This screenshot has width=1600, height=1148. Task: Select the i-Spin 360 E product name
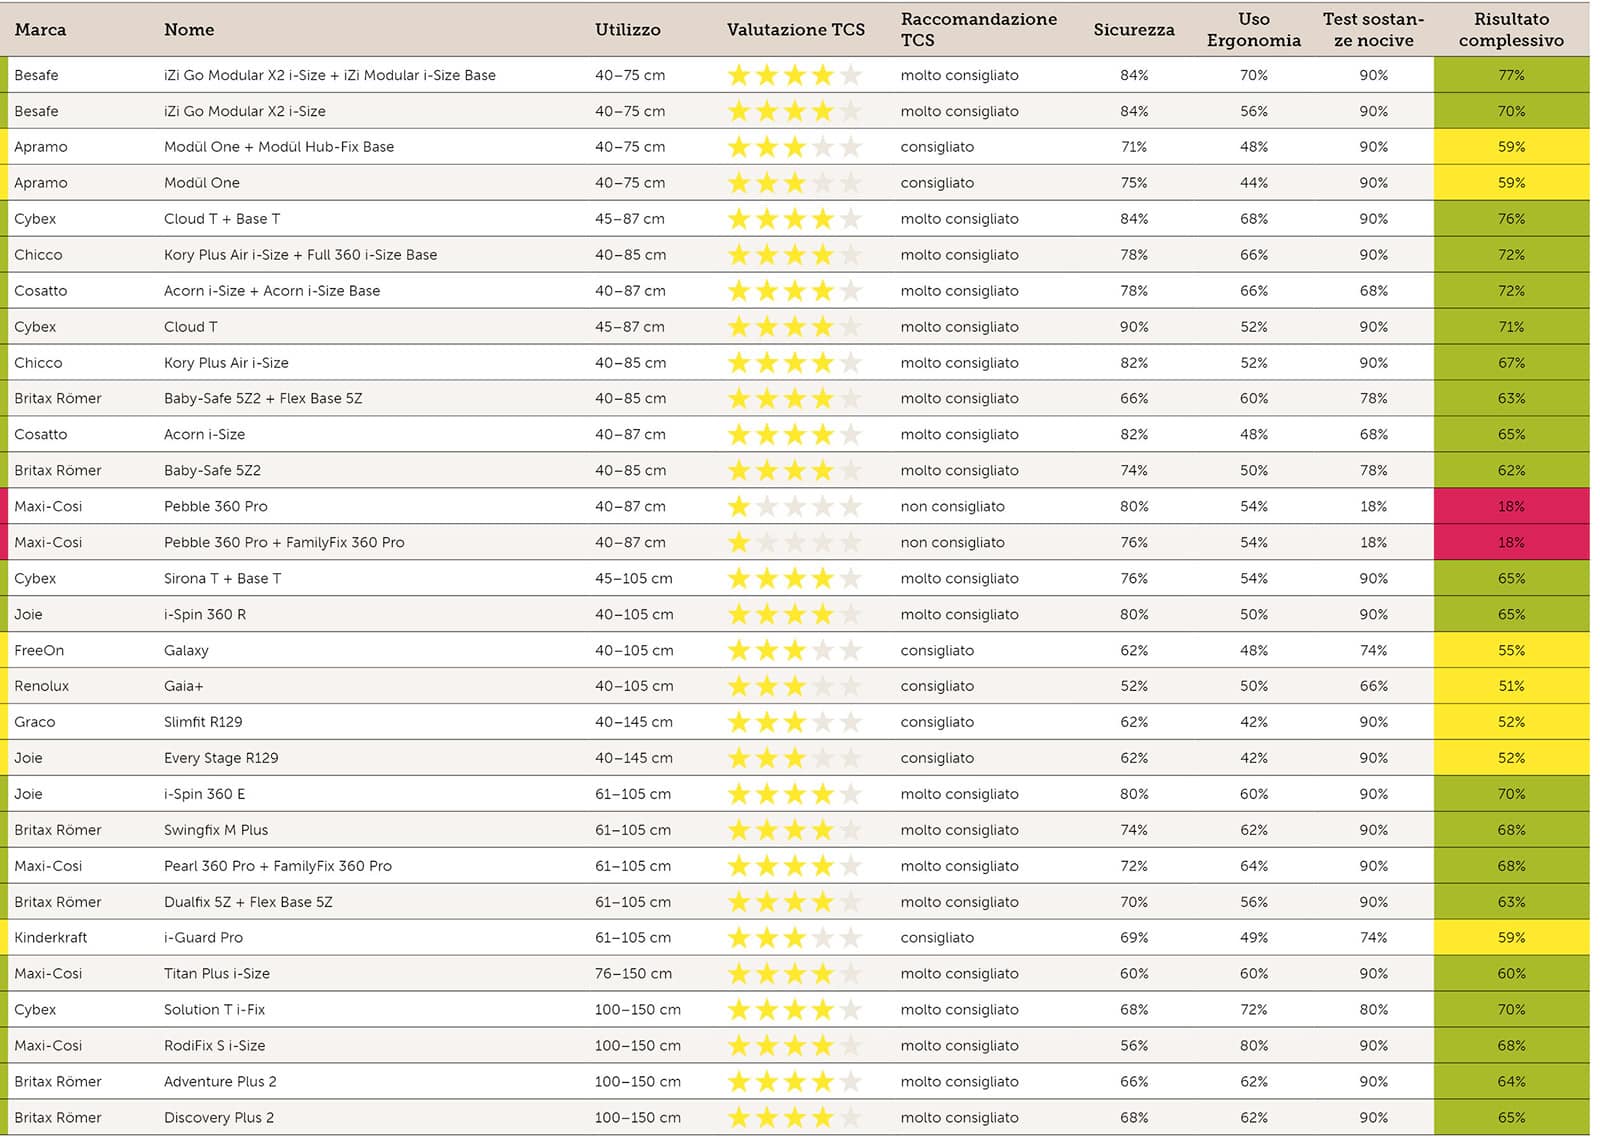tap(204, 794)
